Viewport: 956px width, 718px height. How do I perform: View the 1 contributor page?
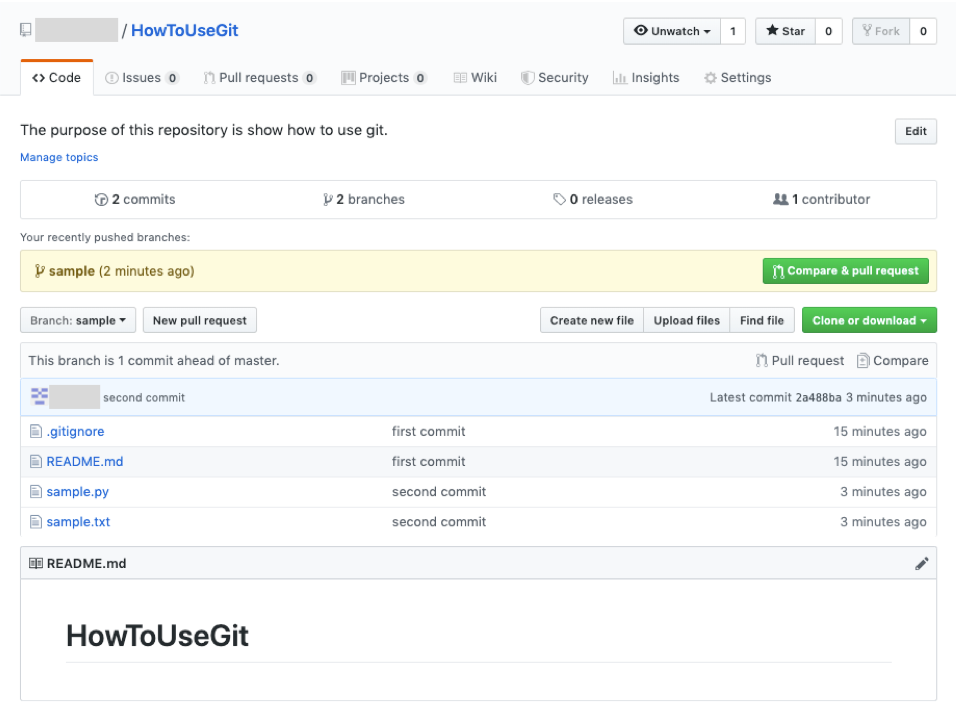[x=821, y=199]
